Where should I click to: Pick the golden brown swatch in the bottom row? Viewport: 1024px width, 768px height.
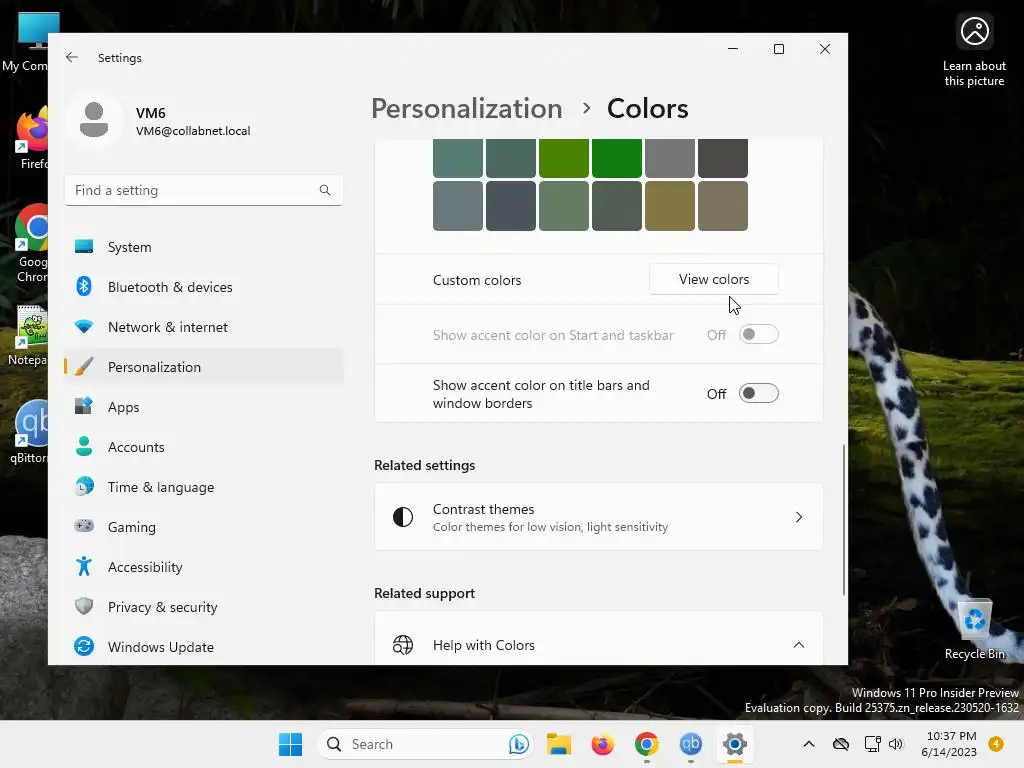669,206
